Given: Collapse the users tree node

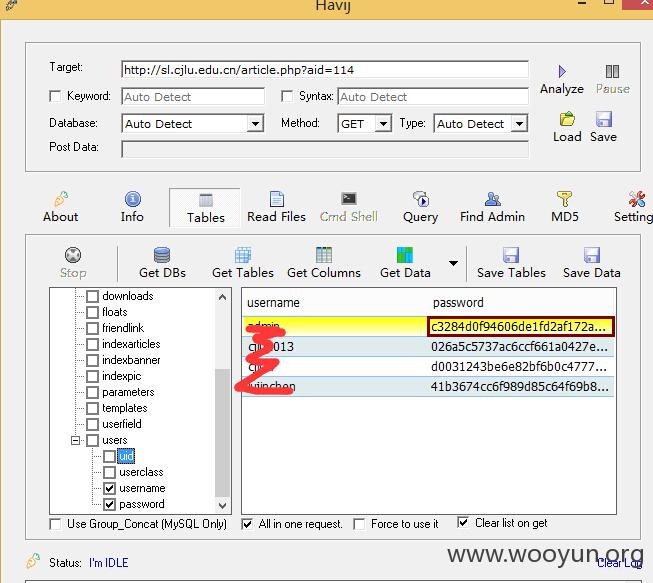Looking at the screenshot, I should pyautogui.click(x=75, y=440).
